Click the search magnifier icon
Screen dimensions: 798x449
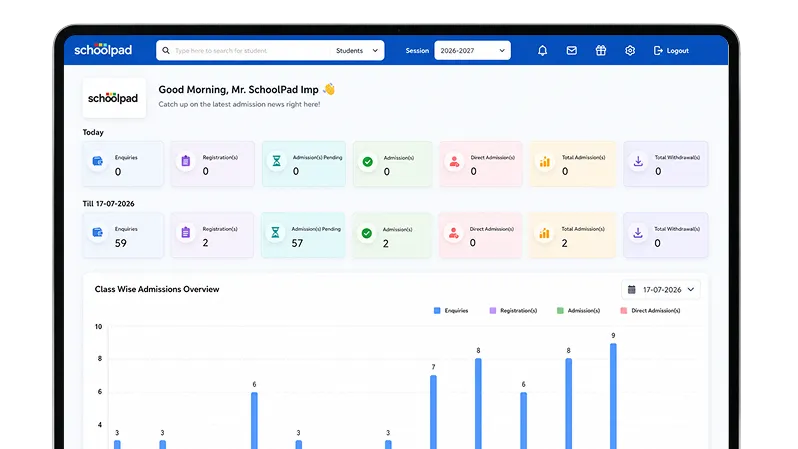click(x=166, y=50)
